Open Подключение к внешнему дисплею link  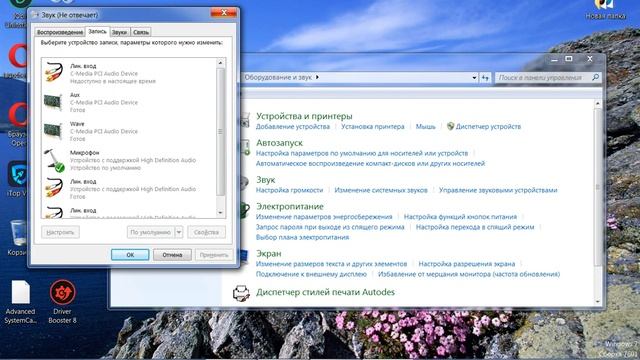pyautogui.click(x=311, y=274)
